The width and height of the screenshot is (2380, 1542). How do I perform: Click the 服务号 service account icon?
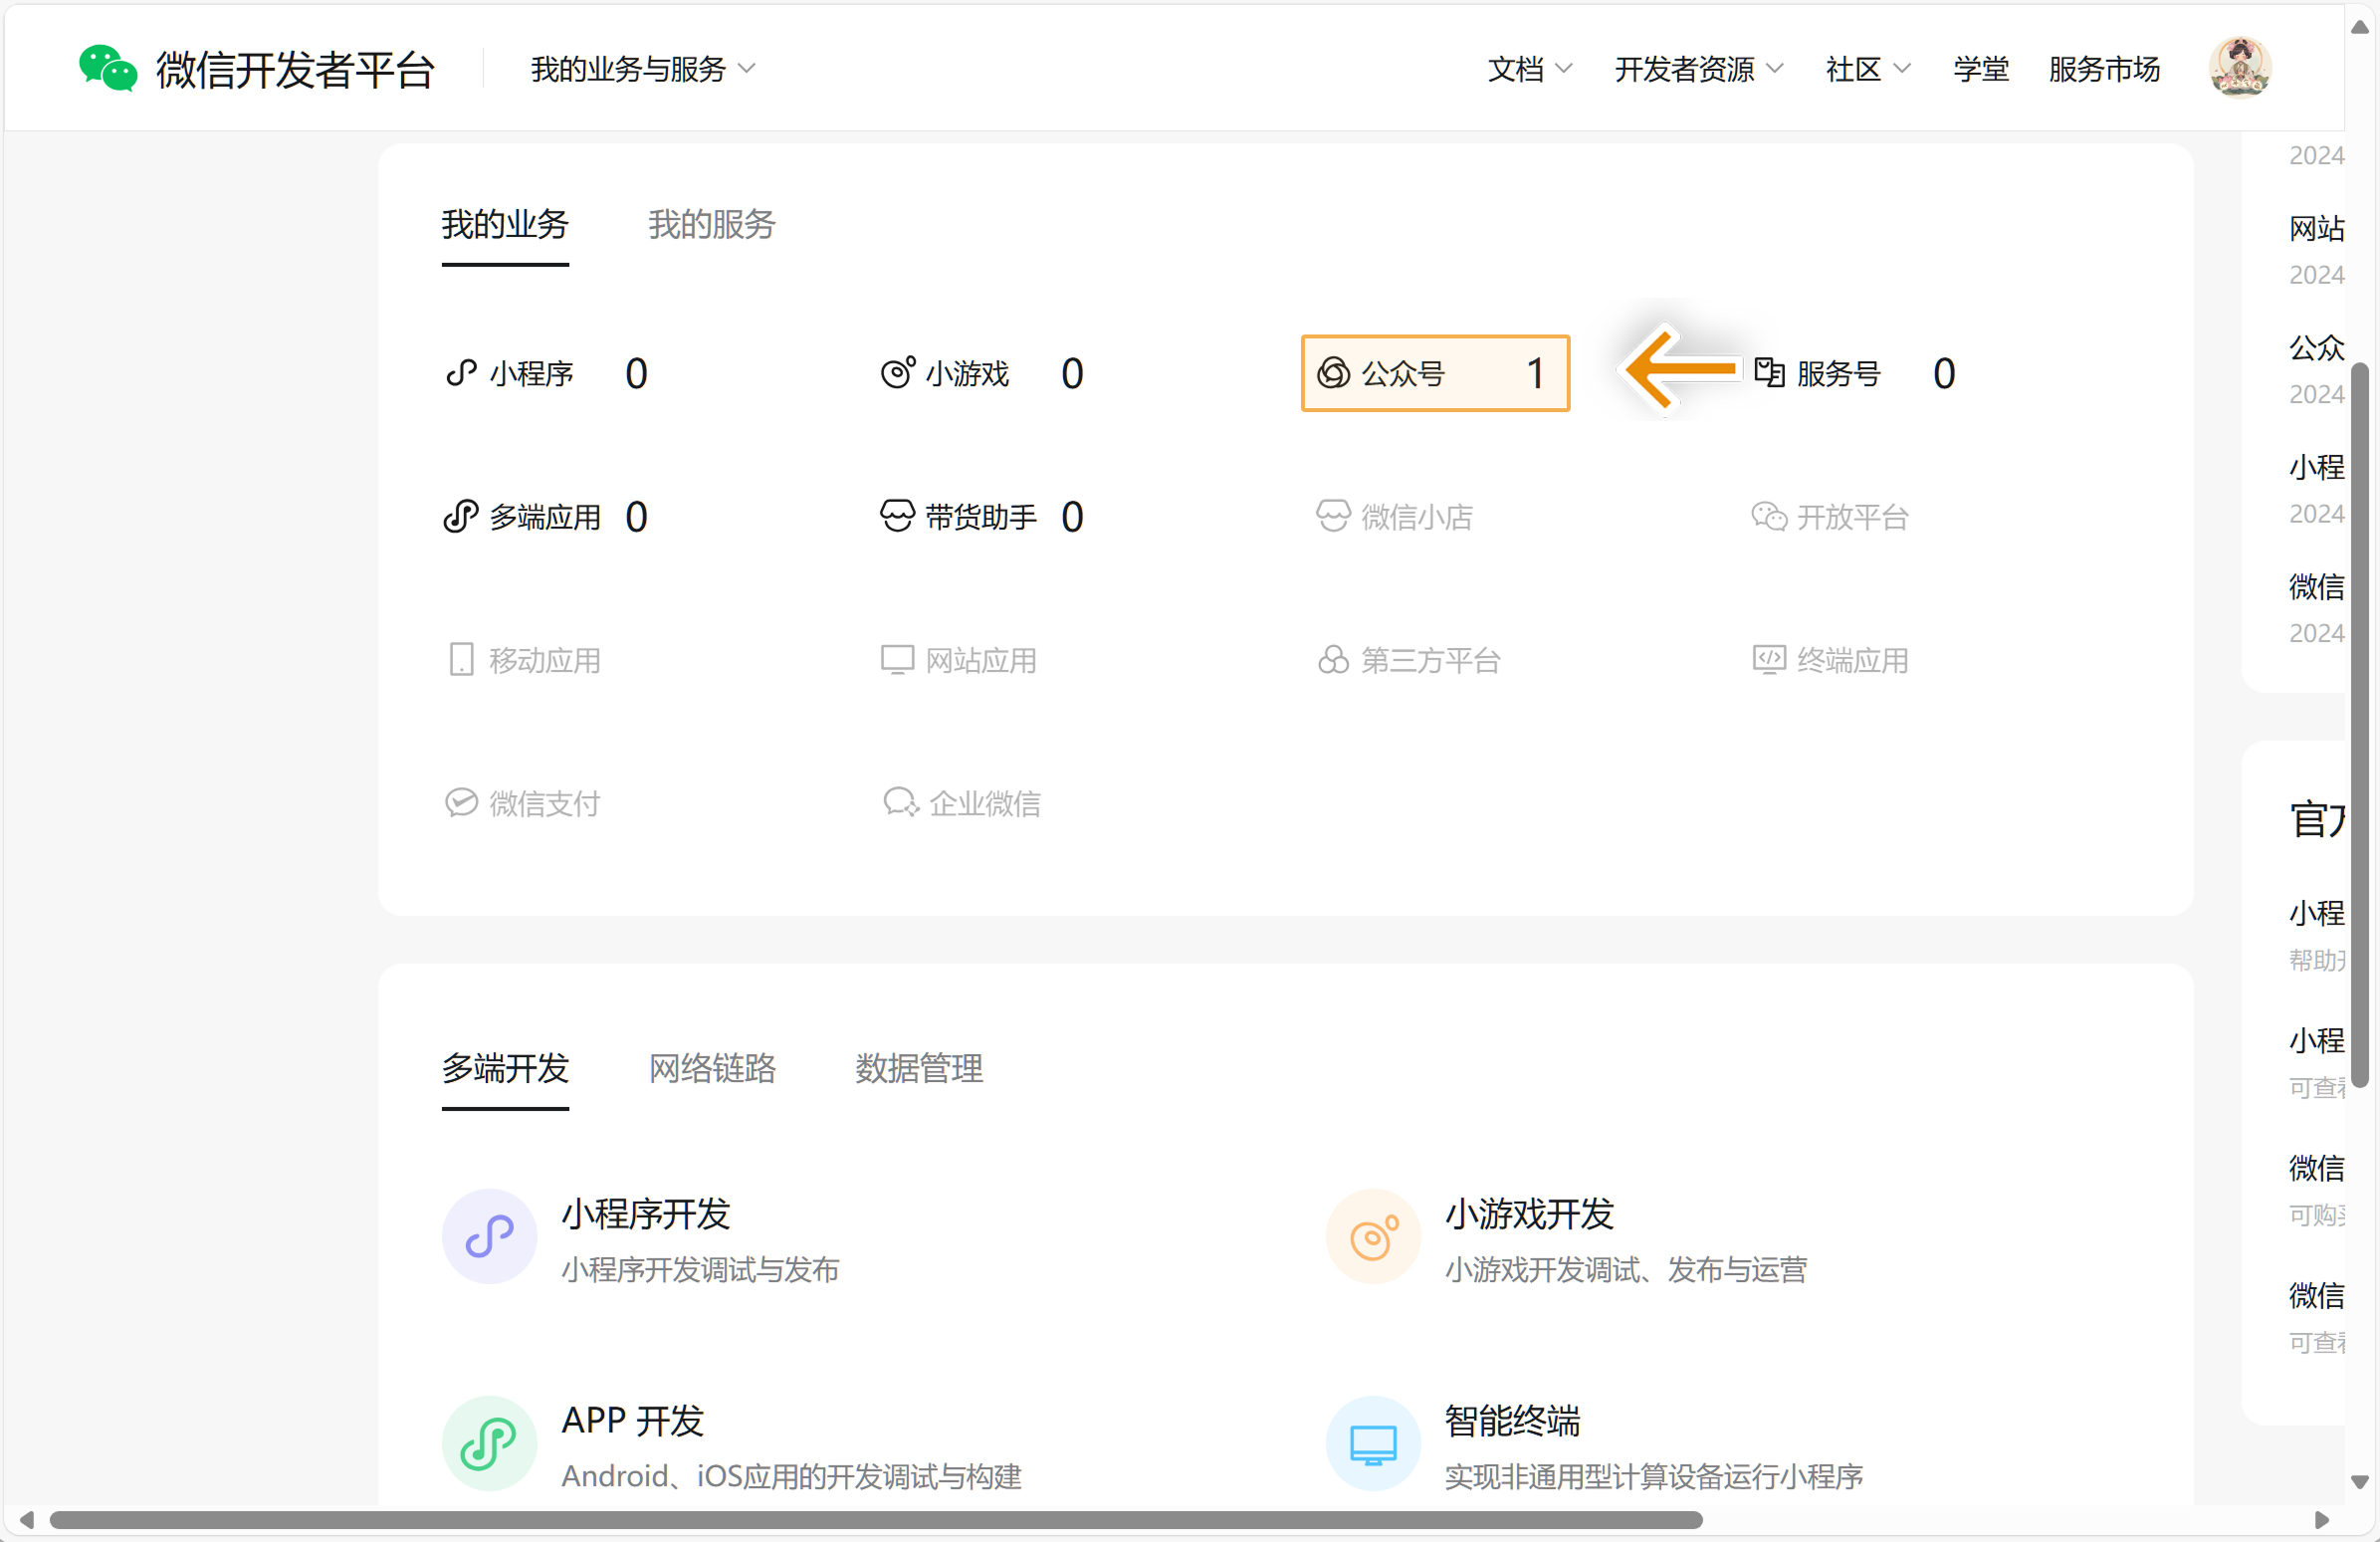coord(1769,373)
